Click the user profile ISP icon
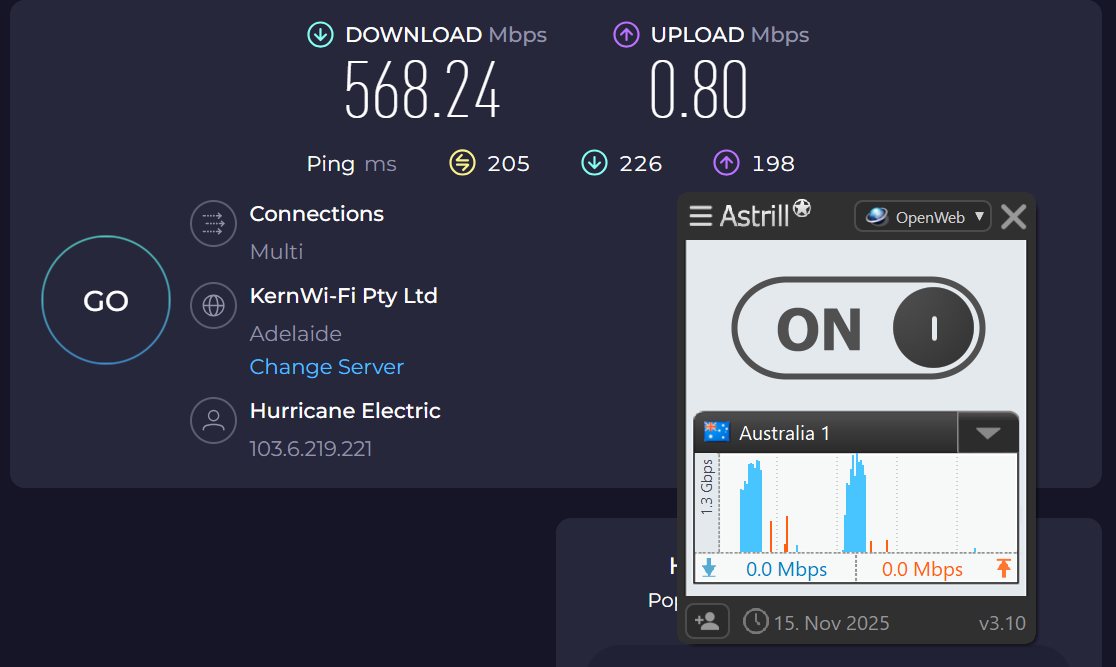 (x=213, y=420)
